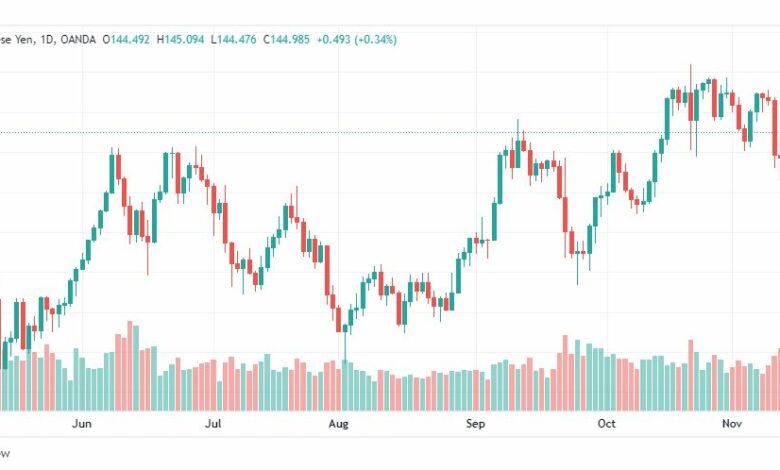Click the Yen 1D OANDA symbol legend
Image resolution: width=780 pixels, height=470 pixels.
pos(48,39)
